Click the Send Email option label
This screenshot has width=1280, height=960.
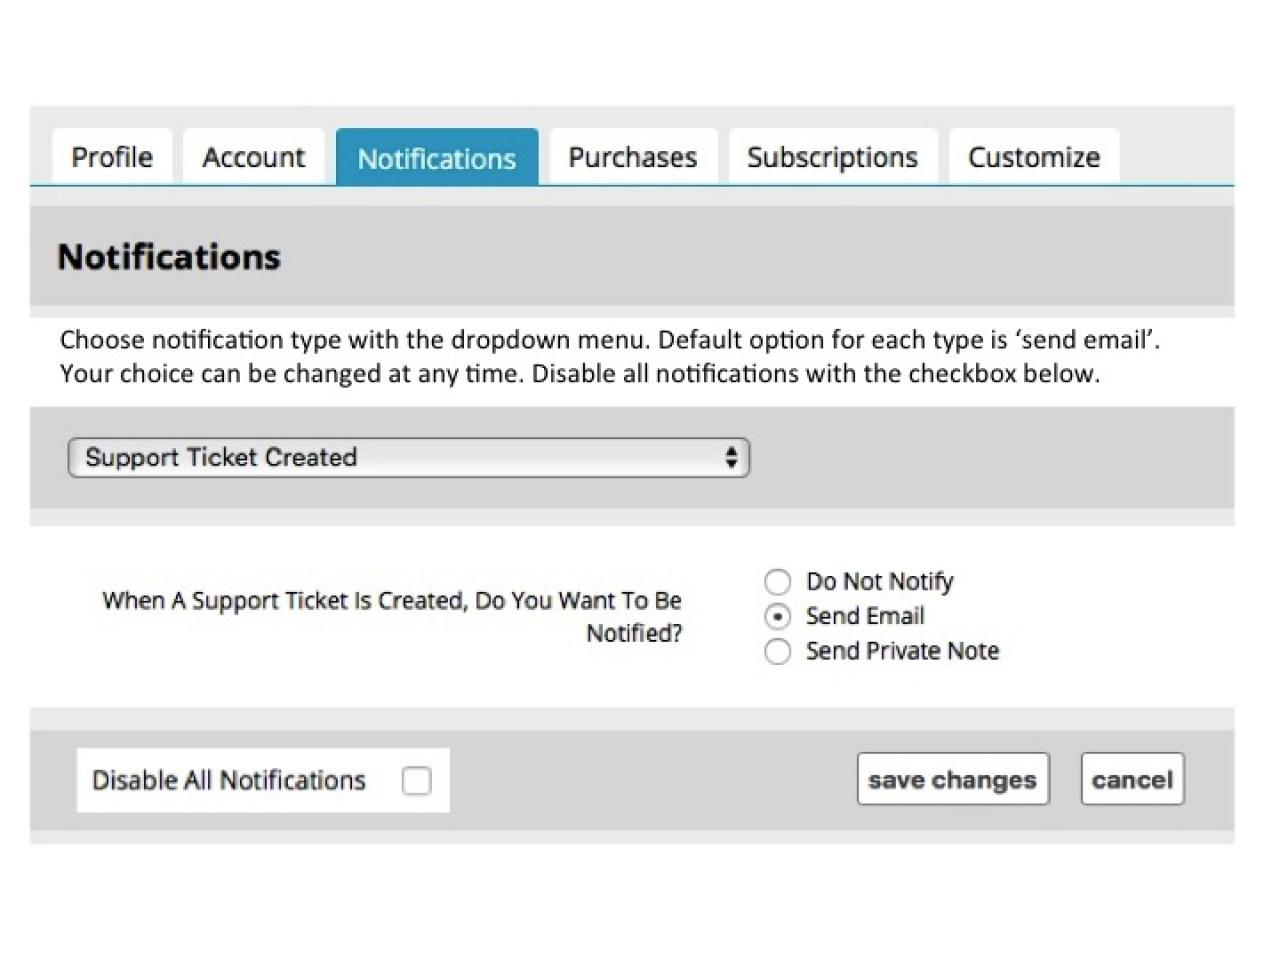[x=865, y=616]
